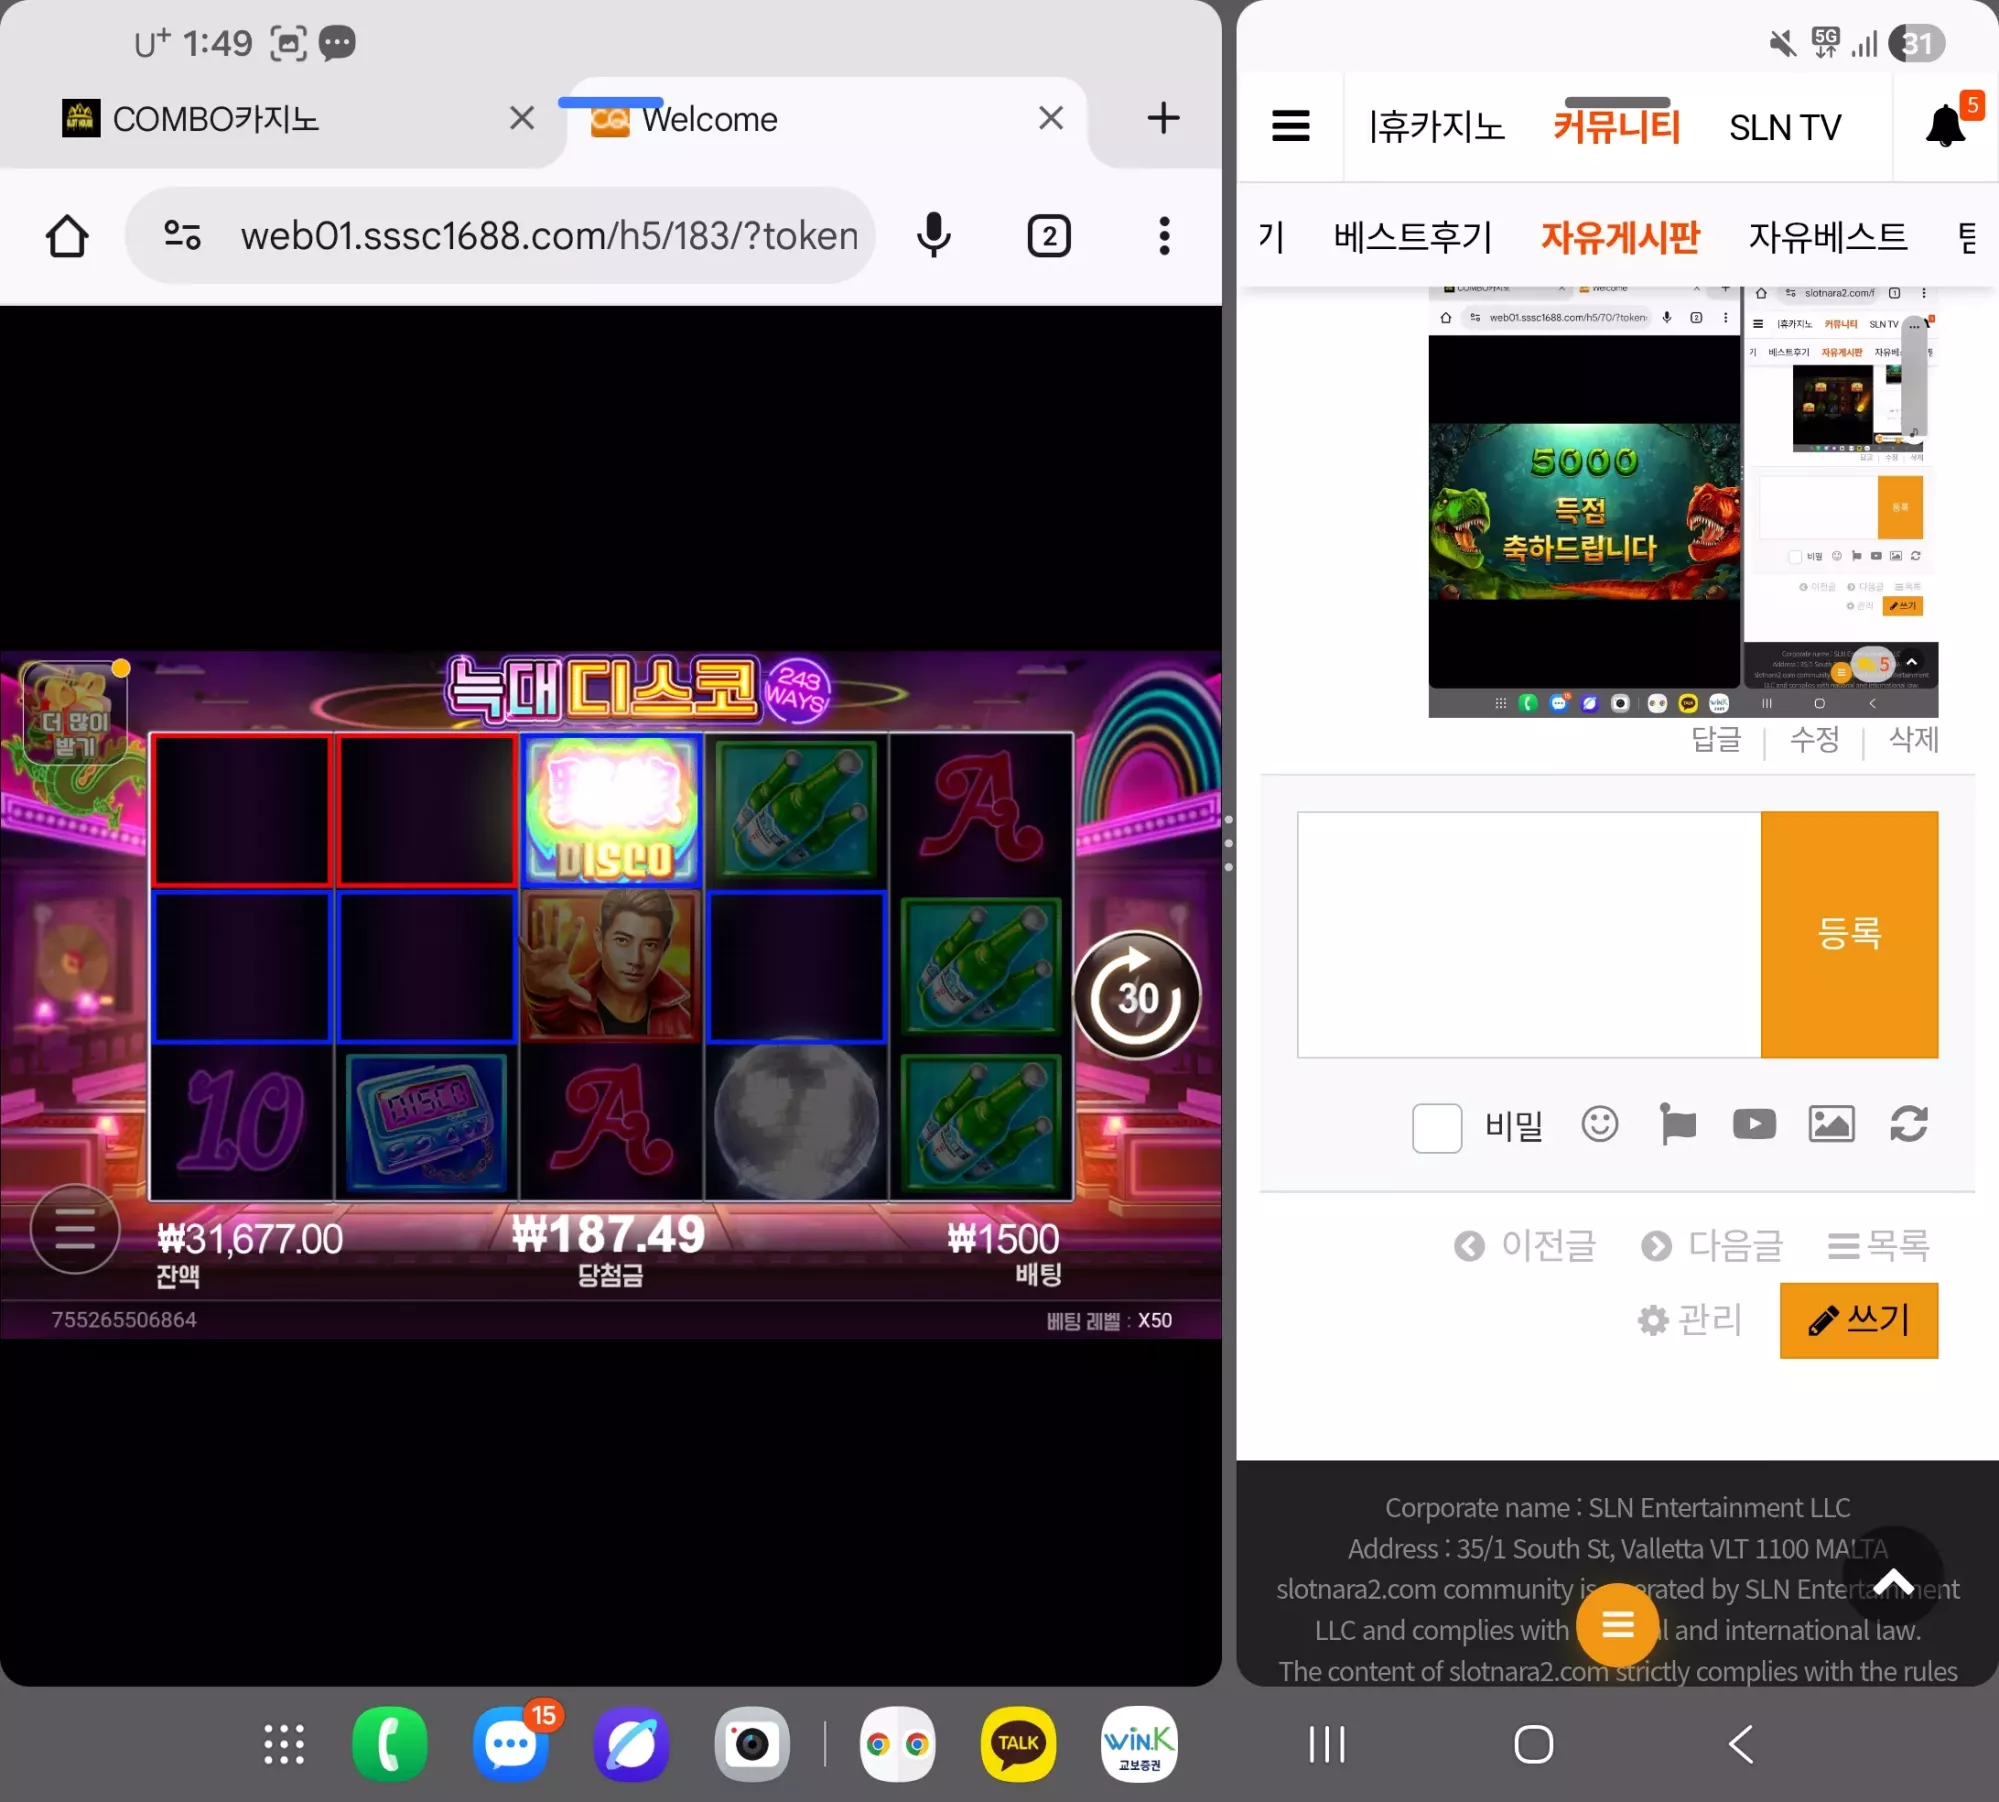Add a new browser tab

[x=1163, y=118]
